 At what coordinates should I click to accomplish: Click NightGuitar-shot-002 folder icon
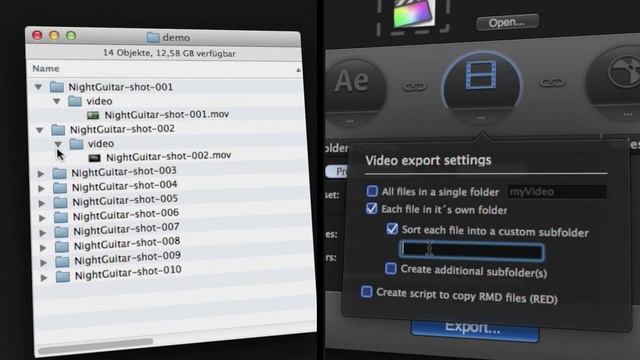[x=58, y=129]
